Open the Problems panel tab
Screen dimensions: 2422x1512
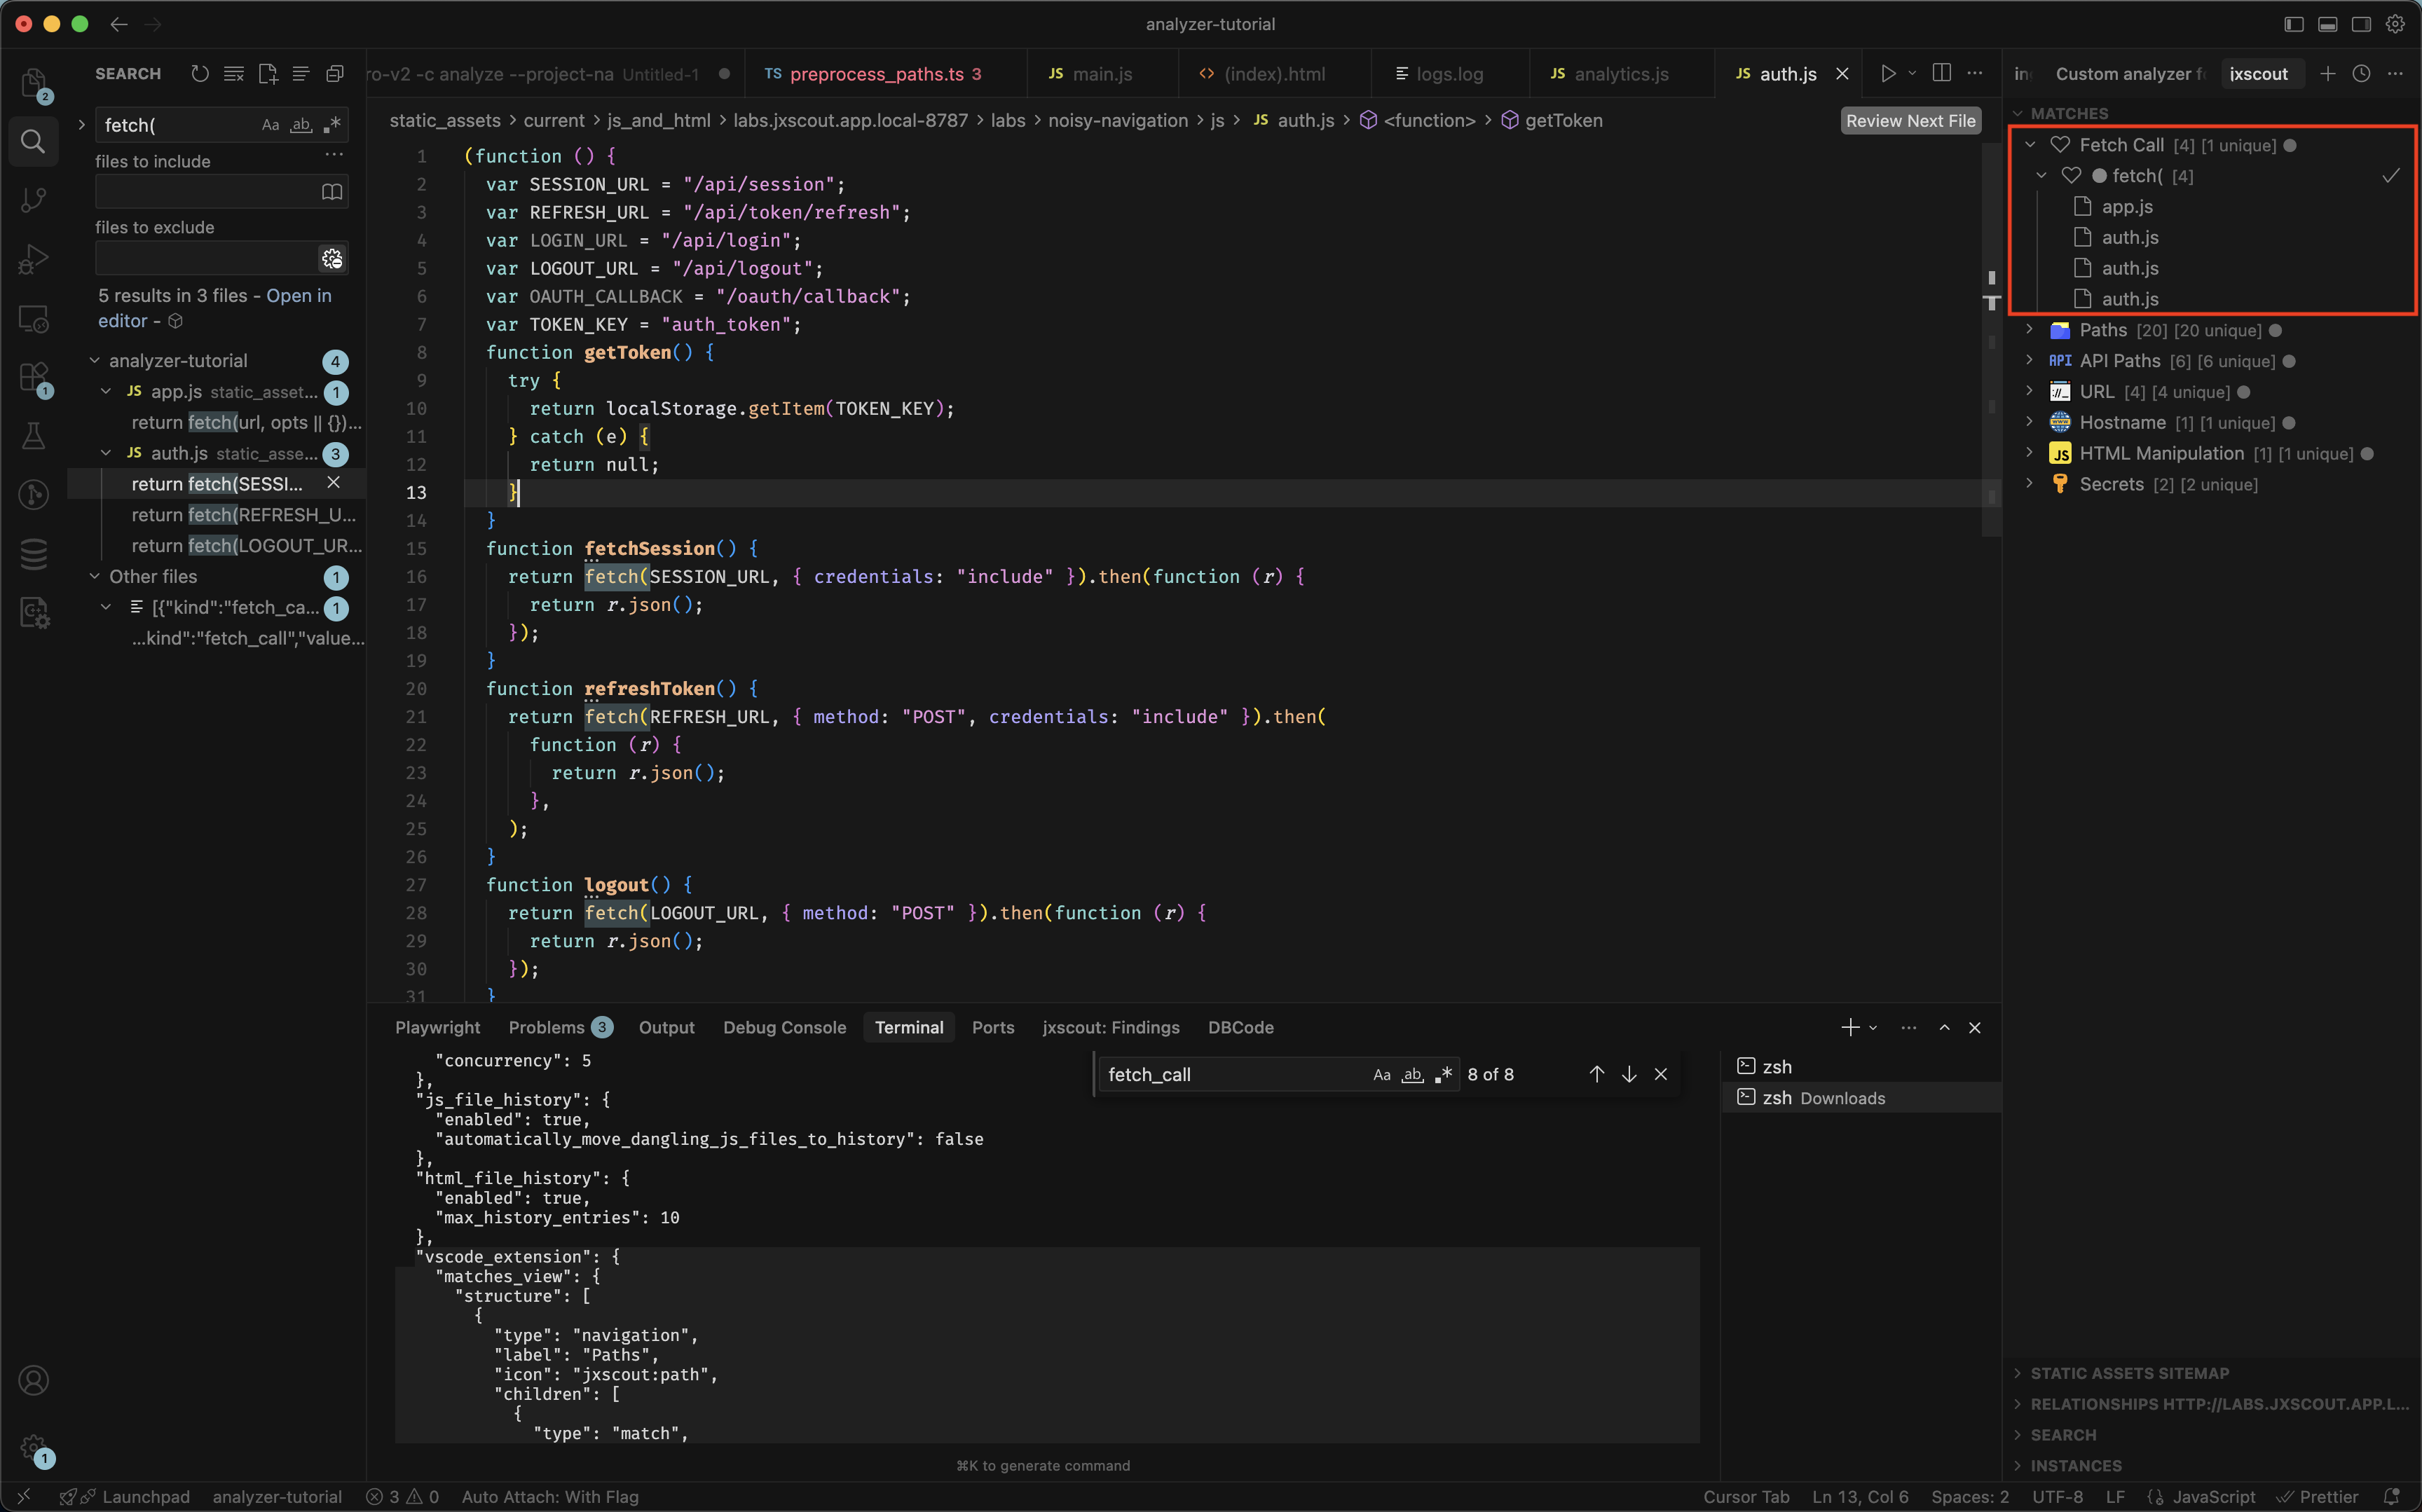[560, 1027]
